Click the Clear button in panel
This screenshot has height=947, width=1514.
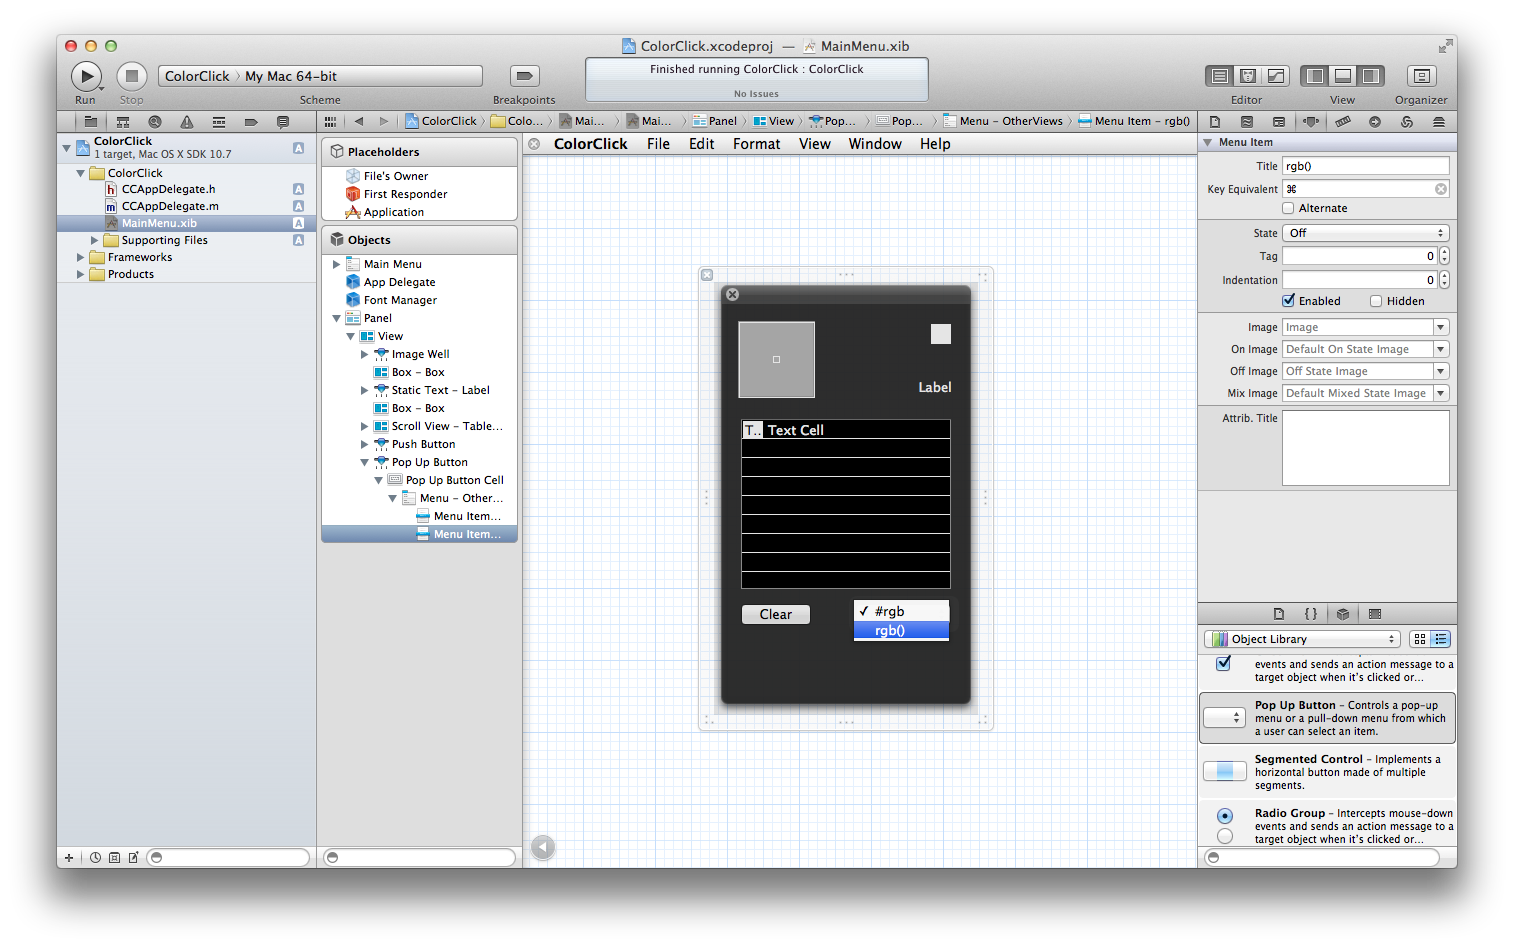(775, 615)
